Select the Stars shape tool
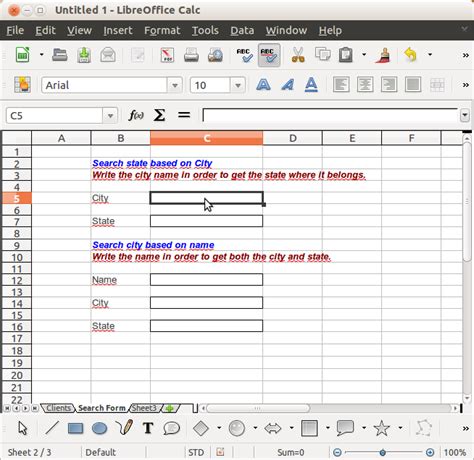This screenshot has height=460, width=474. (382, 428)
